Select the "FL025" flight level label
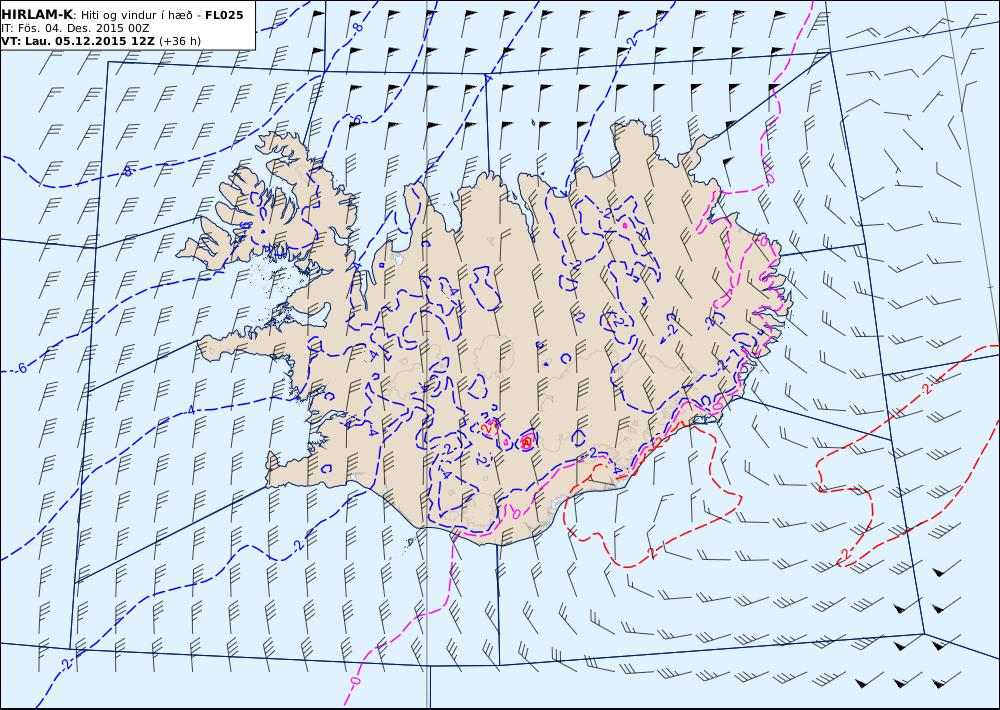This screenshot has width=1000, height=710. [x=224, y=15]
